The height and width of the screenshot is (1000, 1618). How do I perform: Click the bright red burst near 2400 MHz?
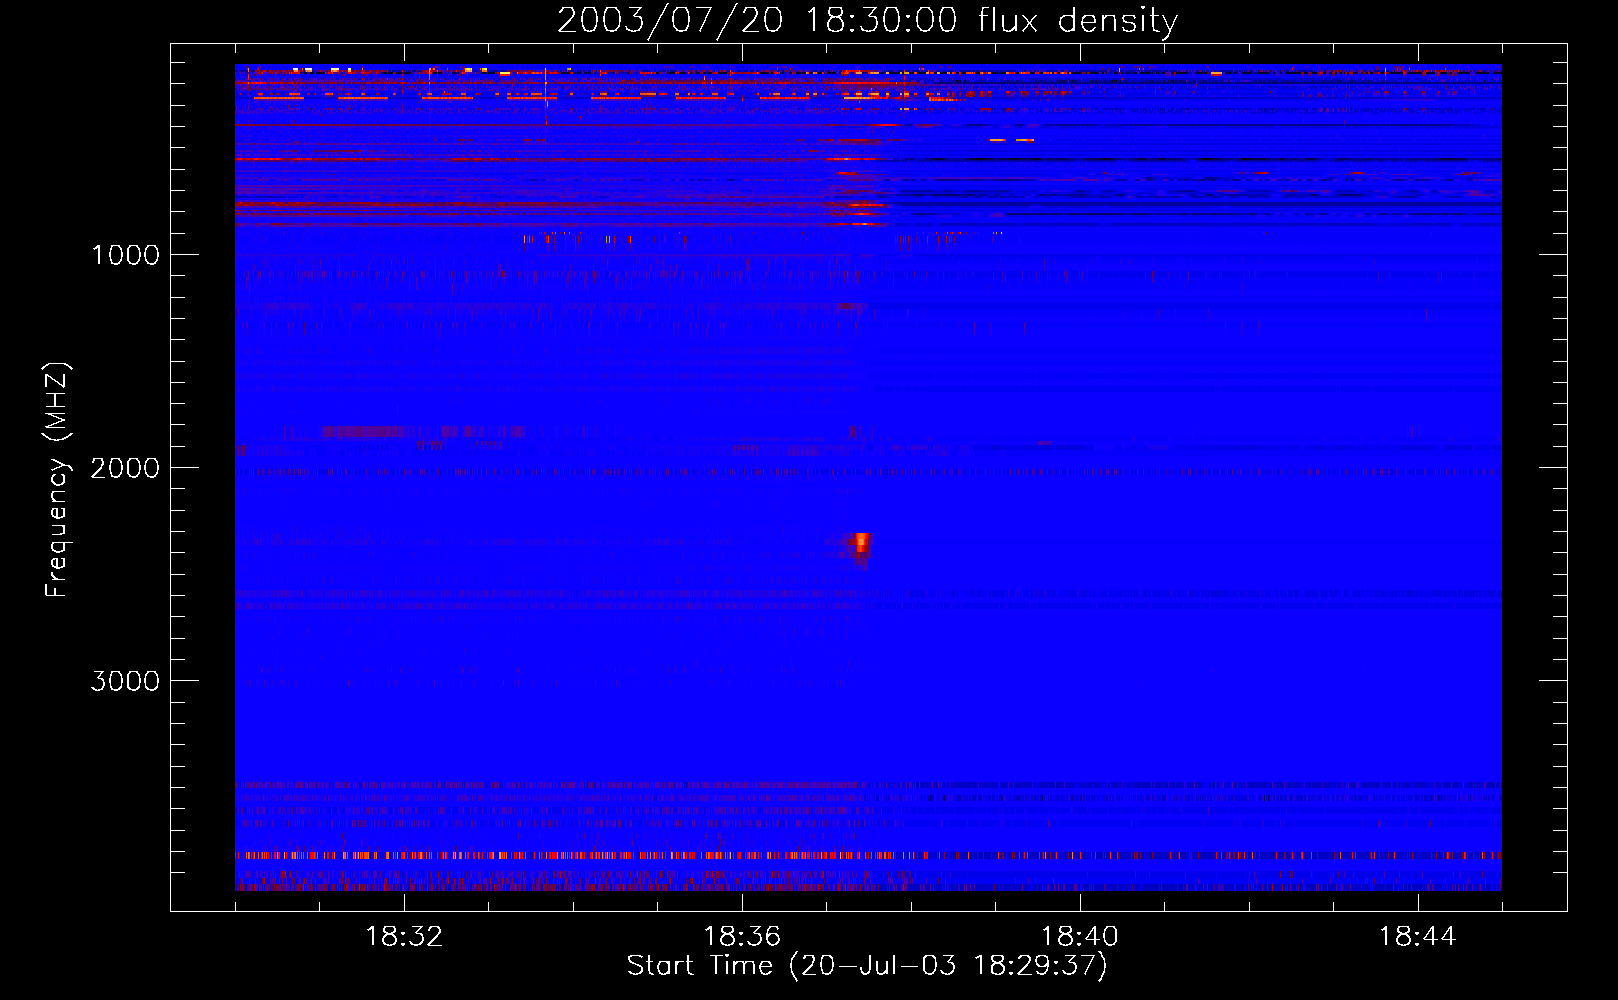pos(861,547)
